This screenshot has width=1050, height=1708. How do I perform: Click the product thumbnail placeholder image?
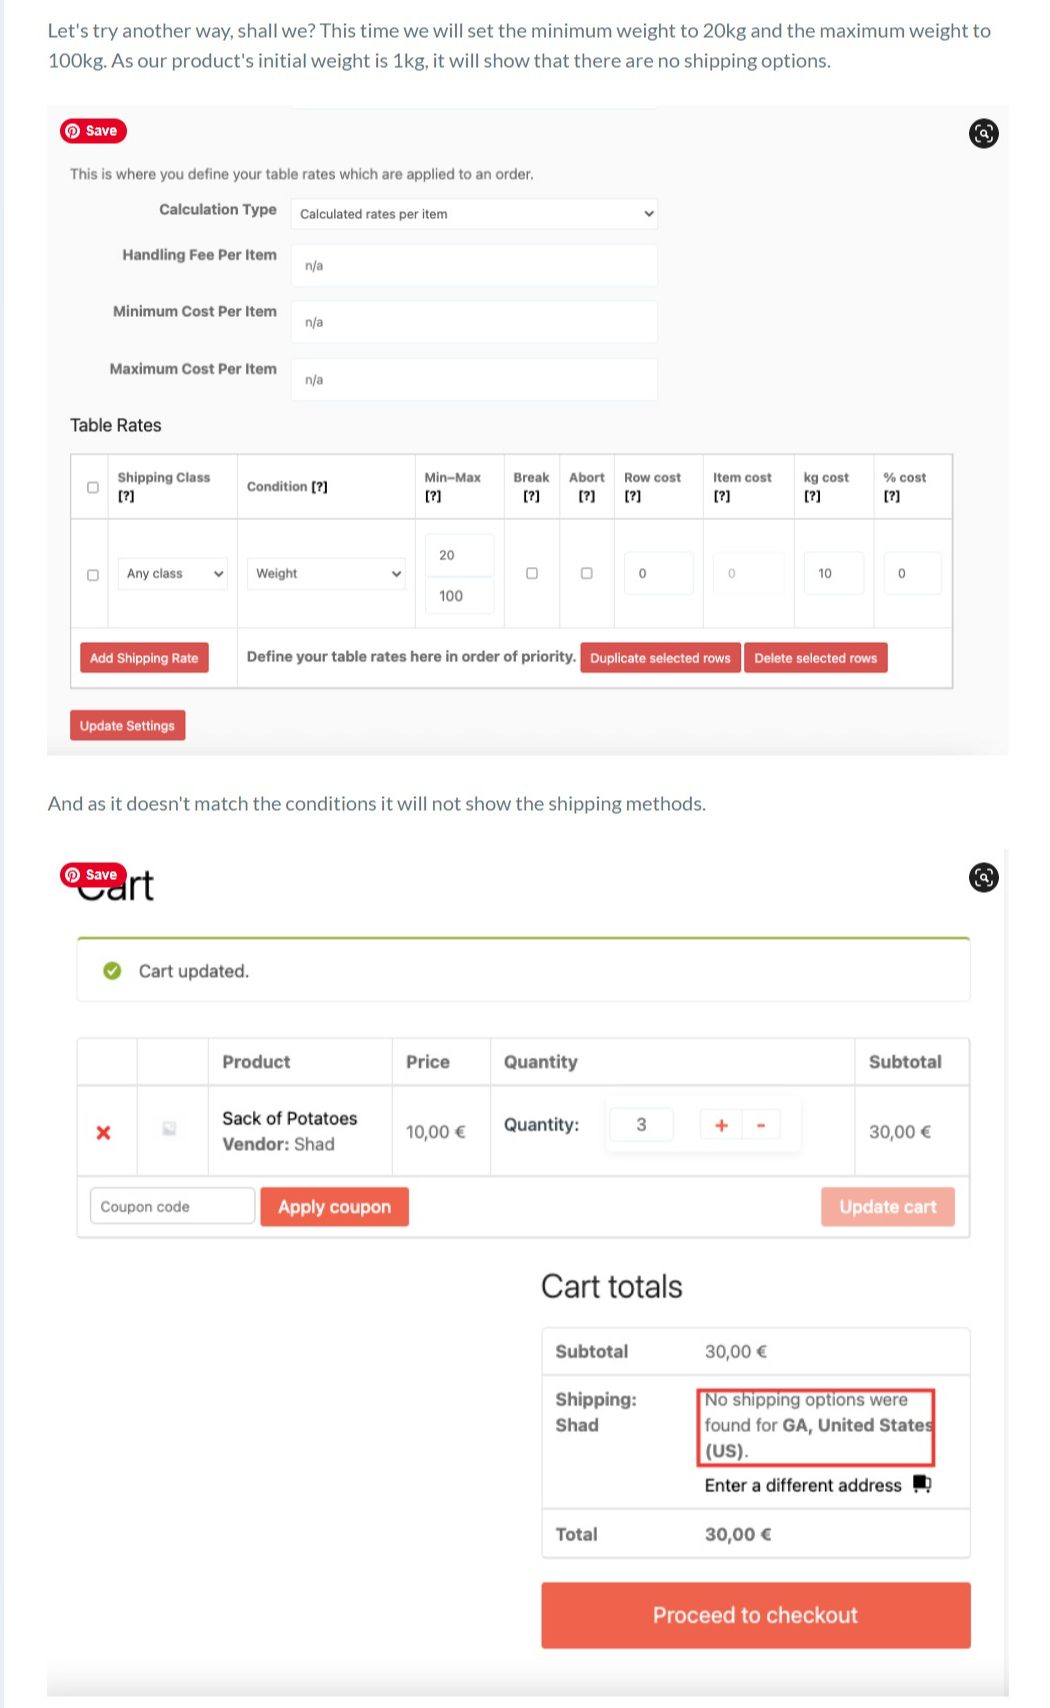(170, 1128)
